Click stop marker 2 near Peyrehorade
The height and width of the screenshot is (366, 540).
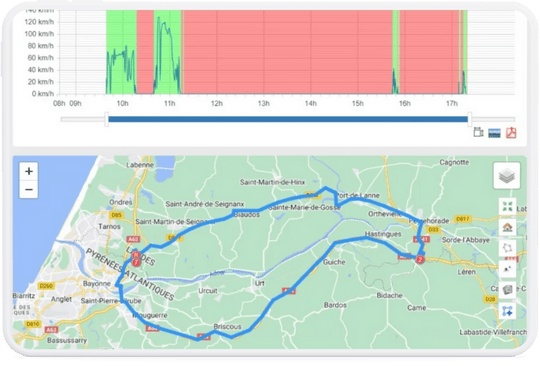419,259
